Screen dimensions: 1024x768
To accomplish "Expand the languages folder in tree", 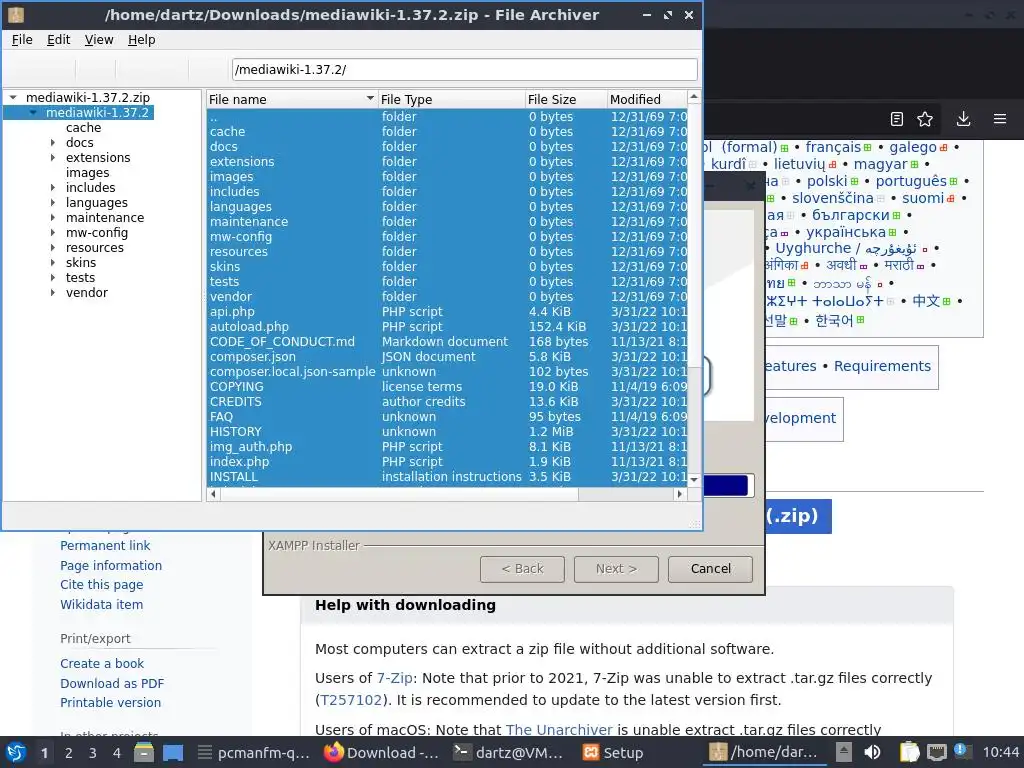I will tap(53, 202).
